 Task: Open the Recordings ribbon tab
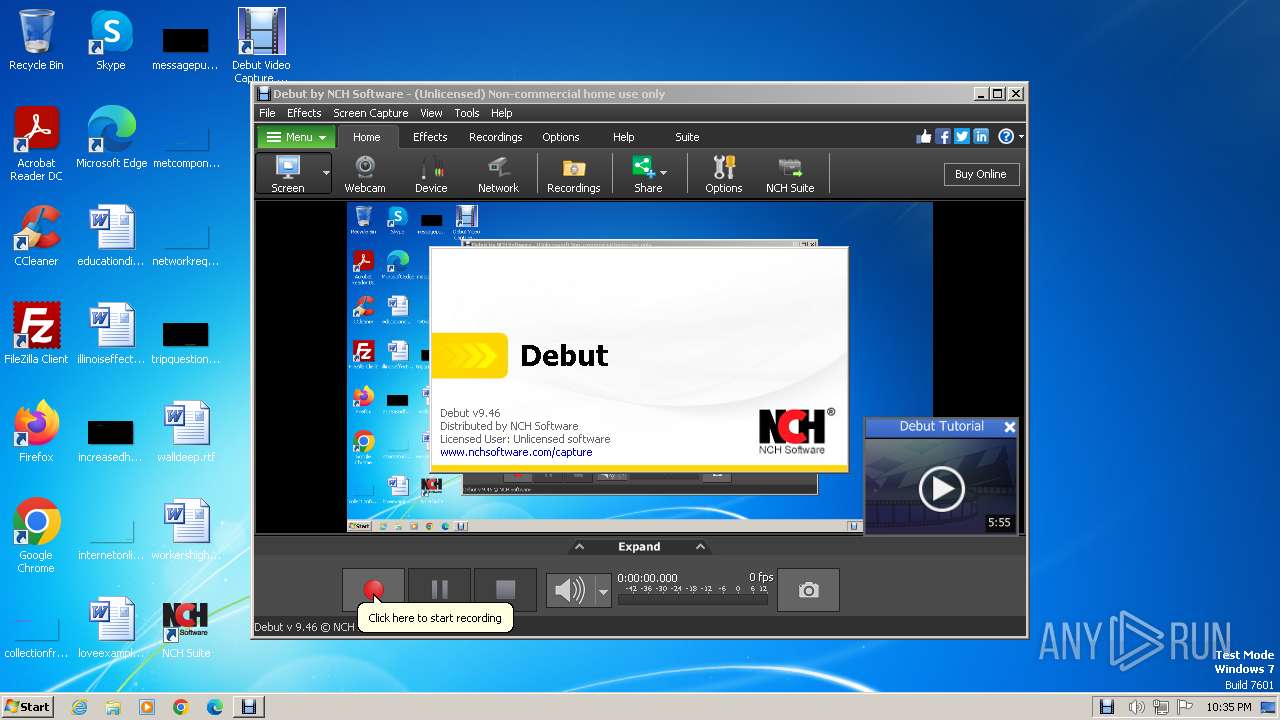pos(496,137)
